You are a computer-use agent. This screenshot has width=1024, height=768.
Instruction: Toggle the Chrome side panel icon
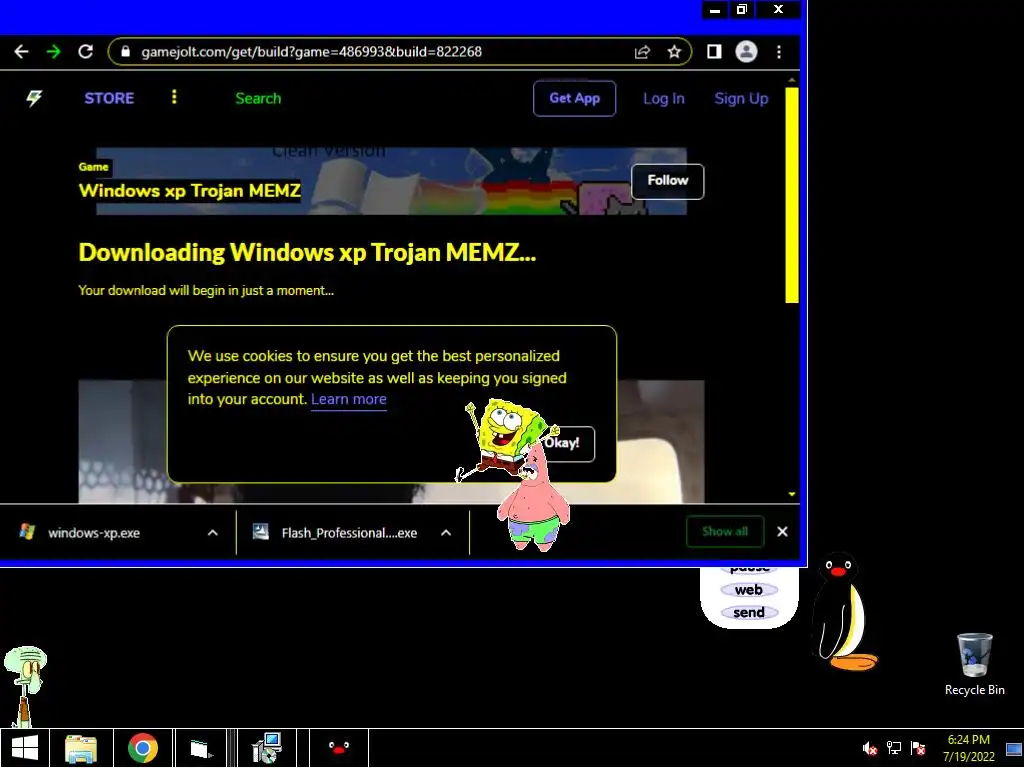point(714,52)
